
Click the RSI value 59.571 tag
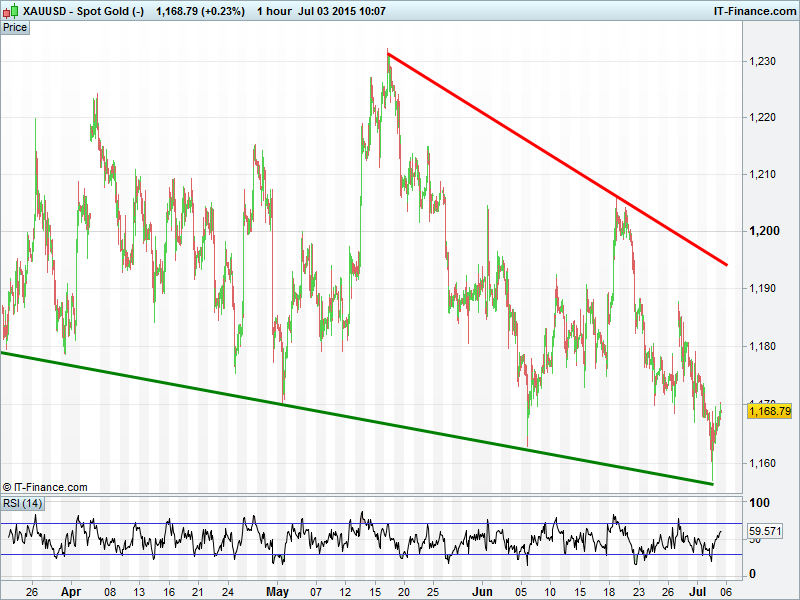pos(763,531)
